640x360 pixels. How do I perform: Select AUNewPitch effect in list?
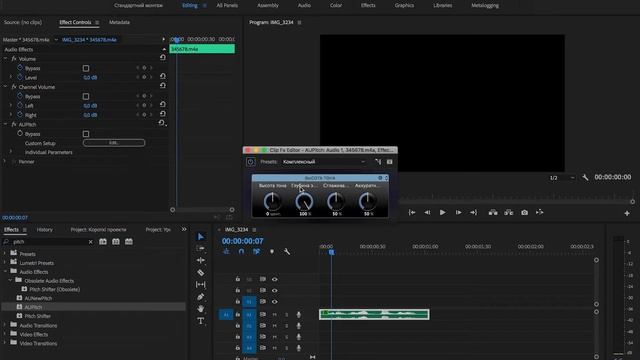pyautogui.click(x=38, y=298)
